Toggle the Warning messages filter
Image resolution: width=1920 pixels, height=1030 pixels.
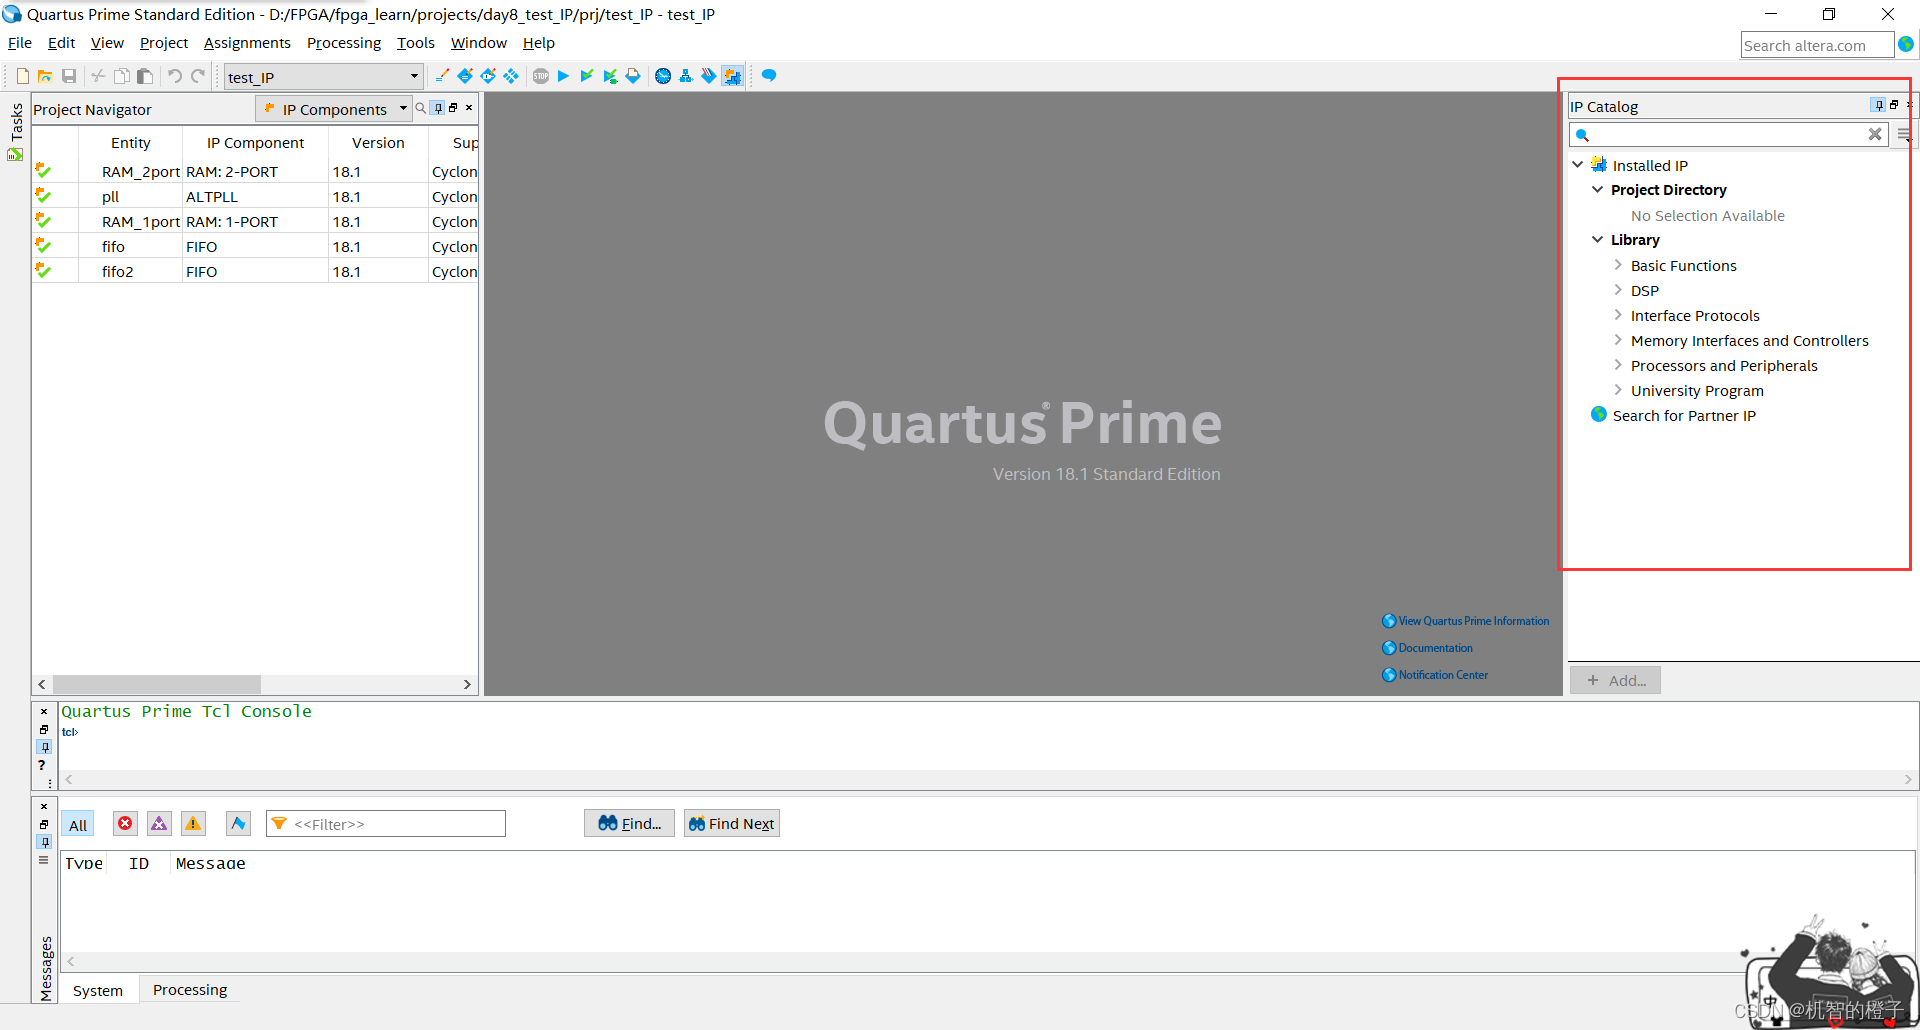[193, 823]
